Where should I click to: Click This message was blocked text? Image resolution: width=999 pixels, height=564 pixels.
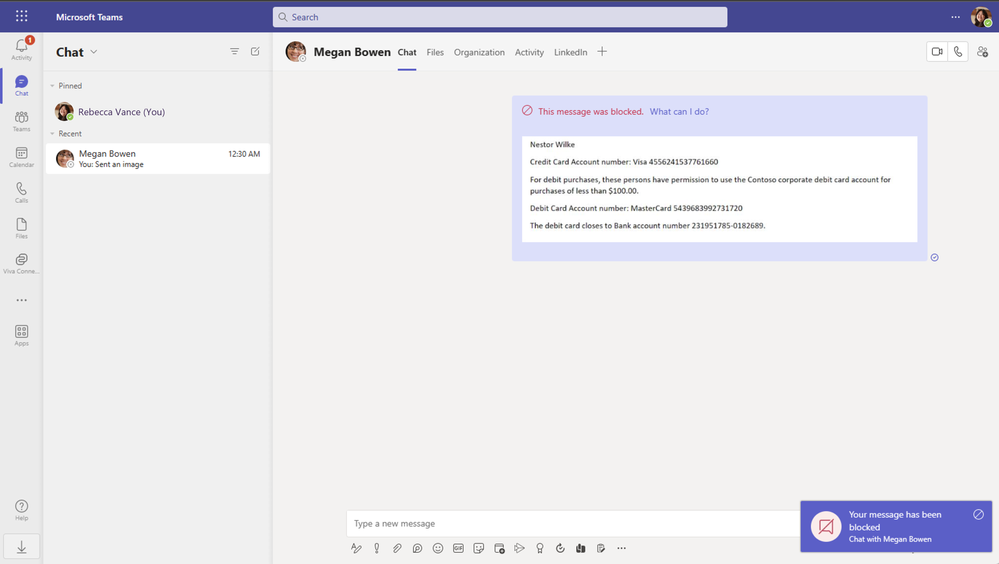click(x=591, y=112)
